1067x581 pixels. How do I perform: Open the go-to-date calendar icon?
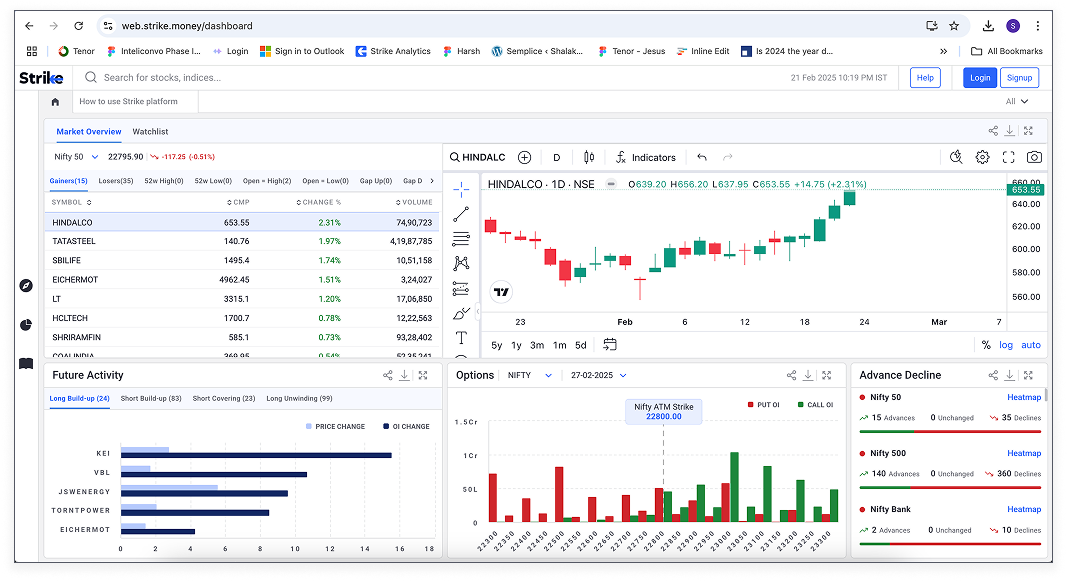tap(610, 345)
